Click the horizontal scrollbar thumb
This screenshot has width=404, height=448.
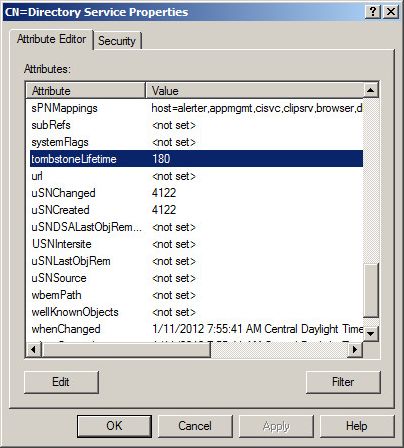126,350
